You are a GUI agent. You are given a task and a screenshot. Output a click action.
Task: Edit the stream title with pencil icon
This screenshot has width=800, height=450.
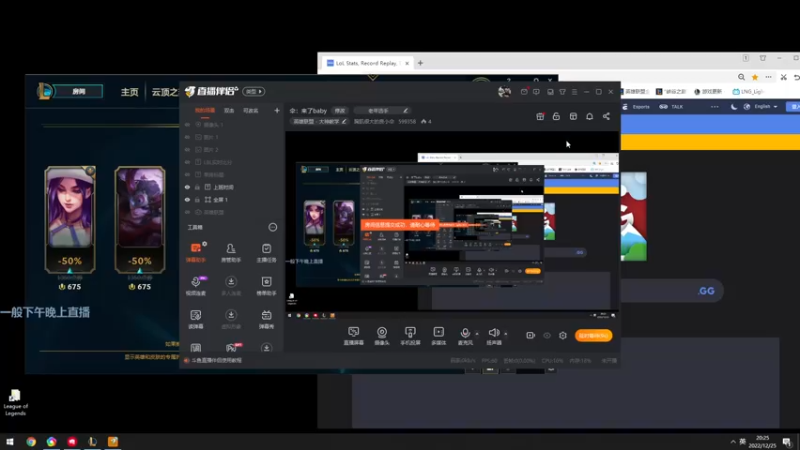[405, 111]
